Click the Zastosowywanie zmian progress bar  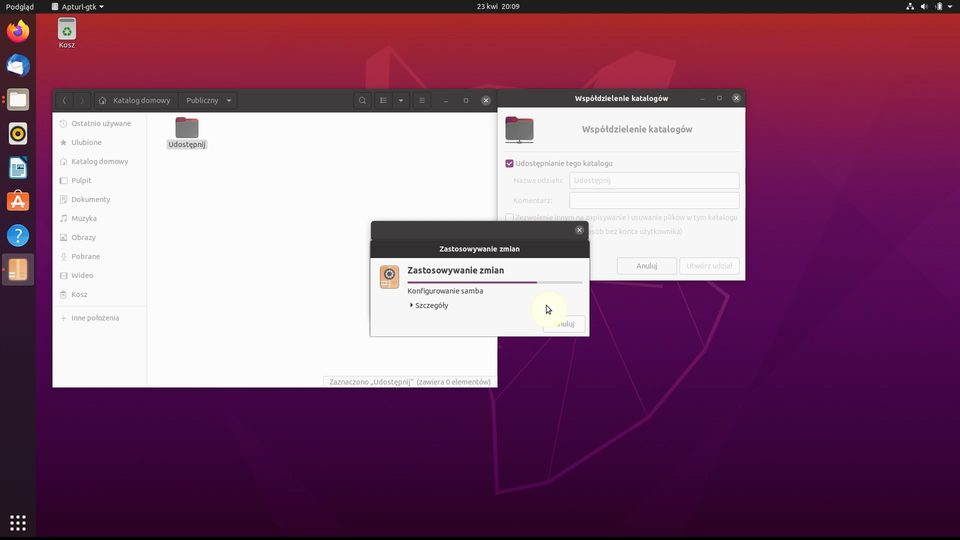(494, 283)
